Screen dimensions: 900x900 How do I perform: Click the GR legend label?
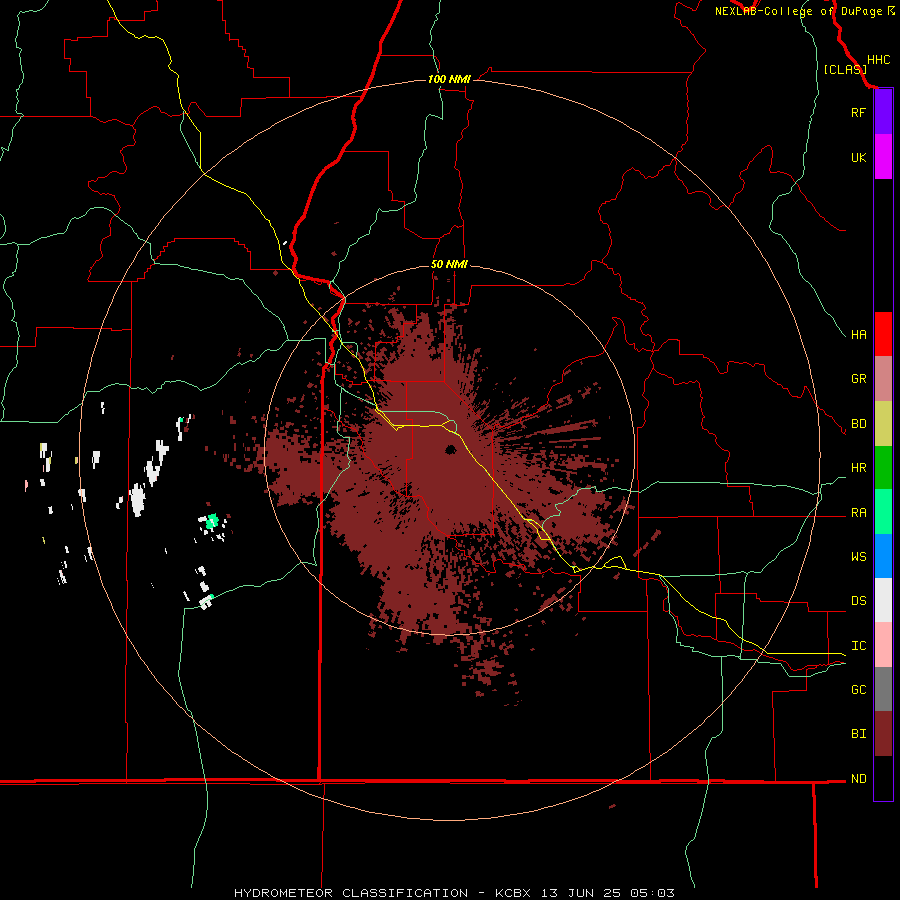[x=858, y=379]
